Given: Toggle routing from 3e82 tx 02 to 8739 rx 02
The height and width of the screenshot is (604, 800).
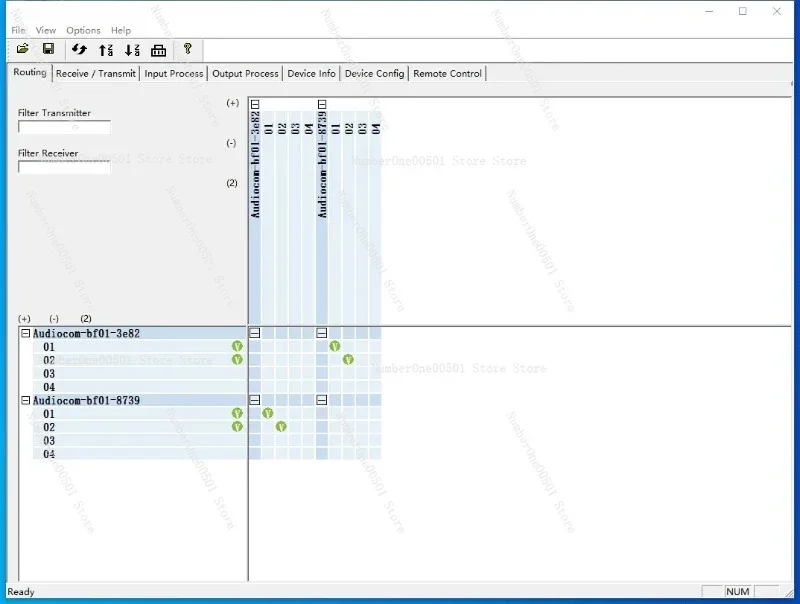Looking at the screenshot, I should (x=281, y=426).
